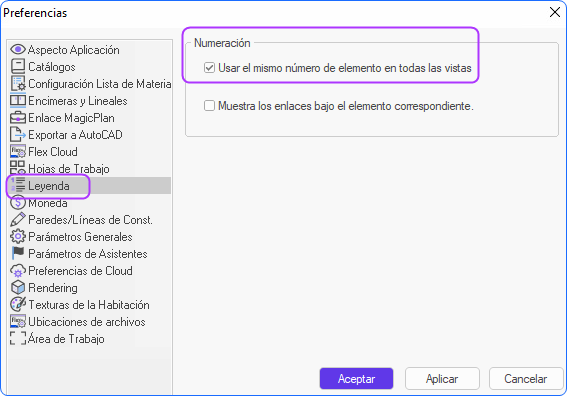567x396 pixels.
Task: Click the Leyenda label in sidebar
Action: tap(49, 186)
